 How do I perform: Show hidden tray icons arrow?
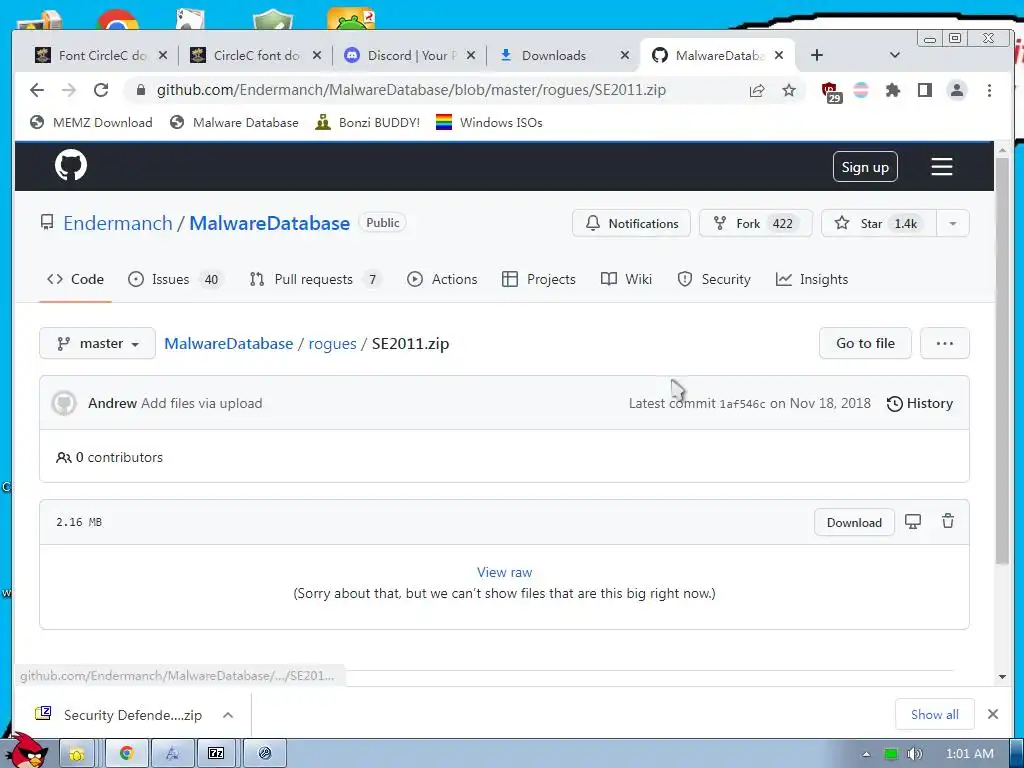[x=866, y=754]
